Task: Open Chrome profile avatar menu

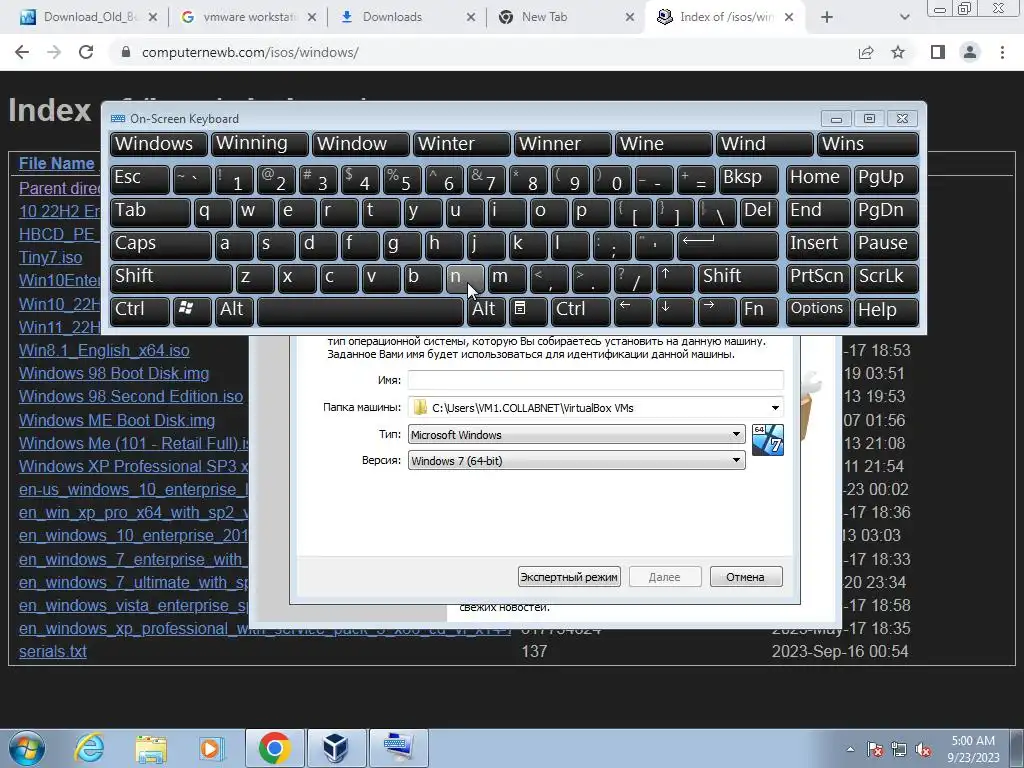Action: tap(970, 52)
